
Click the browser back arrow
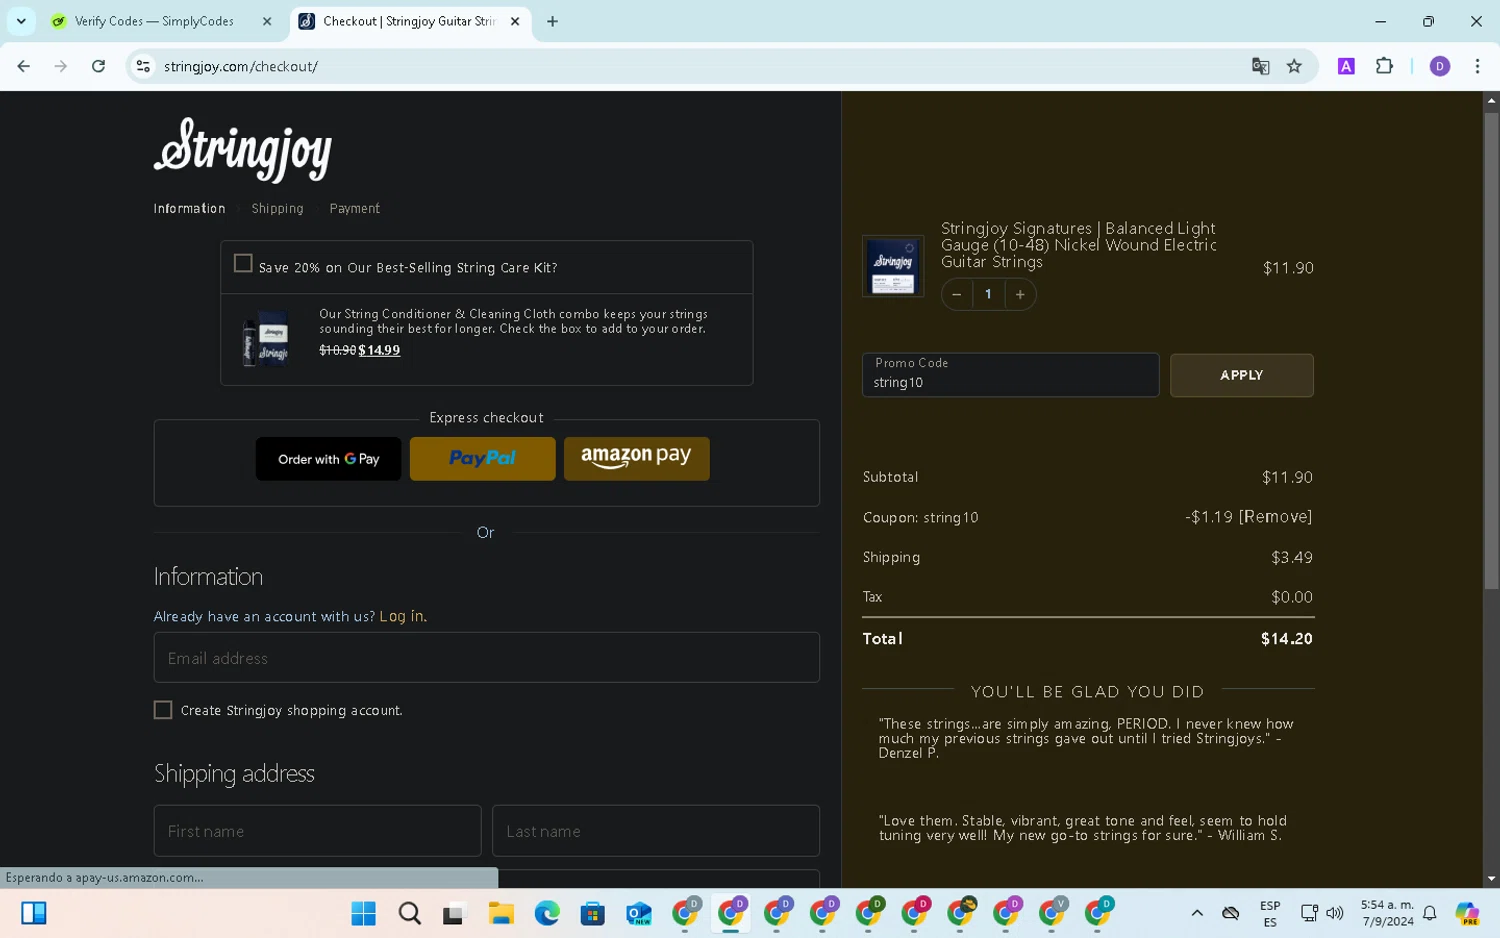tap(23, 66)
